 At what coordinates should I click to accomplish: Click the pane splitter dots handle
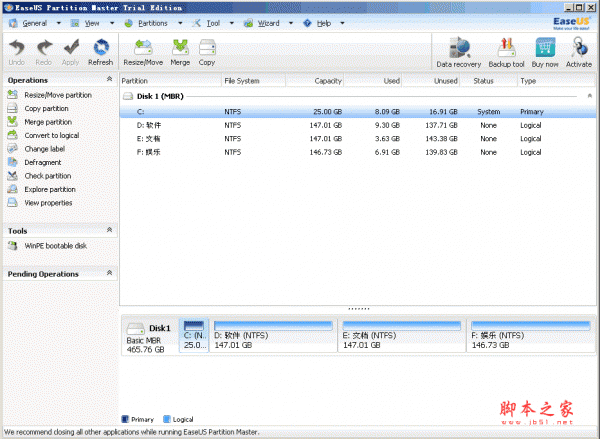(359, 308)
